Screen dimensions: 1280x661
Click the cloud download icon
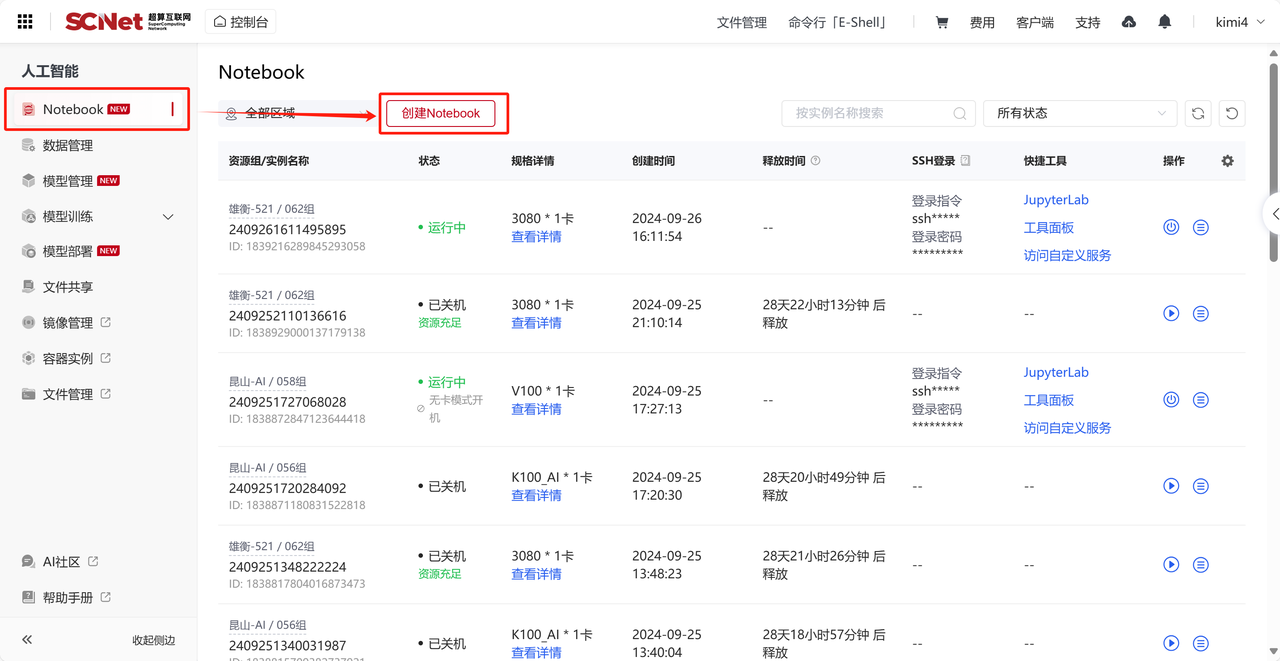pos(1129,22)
